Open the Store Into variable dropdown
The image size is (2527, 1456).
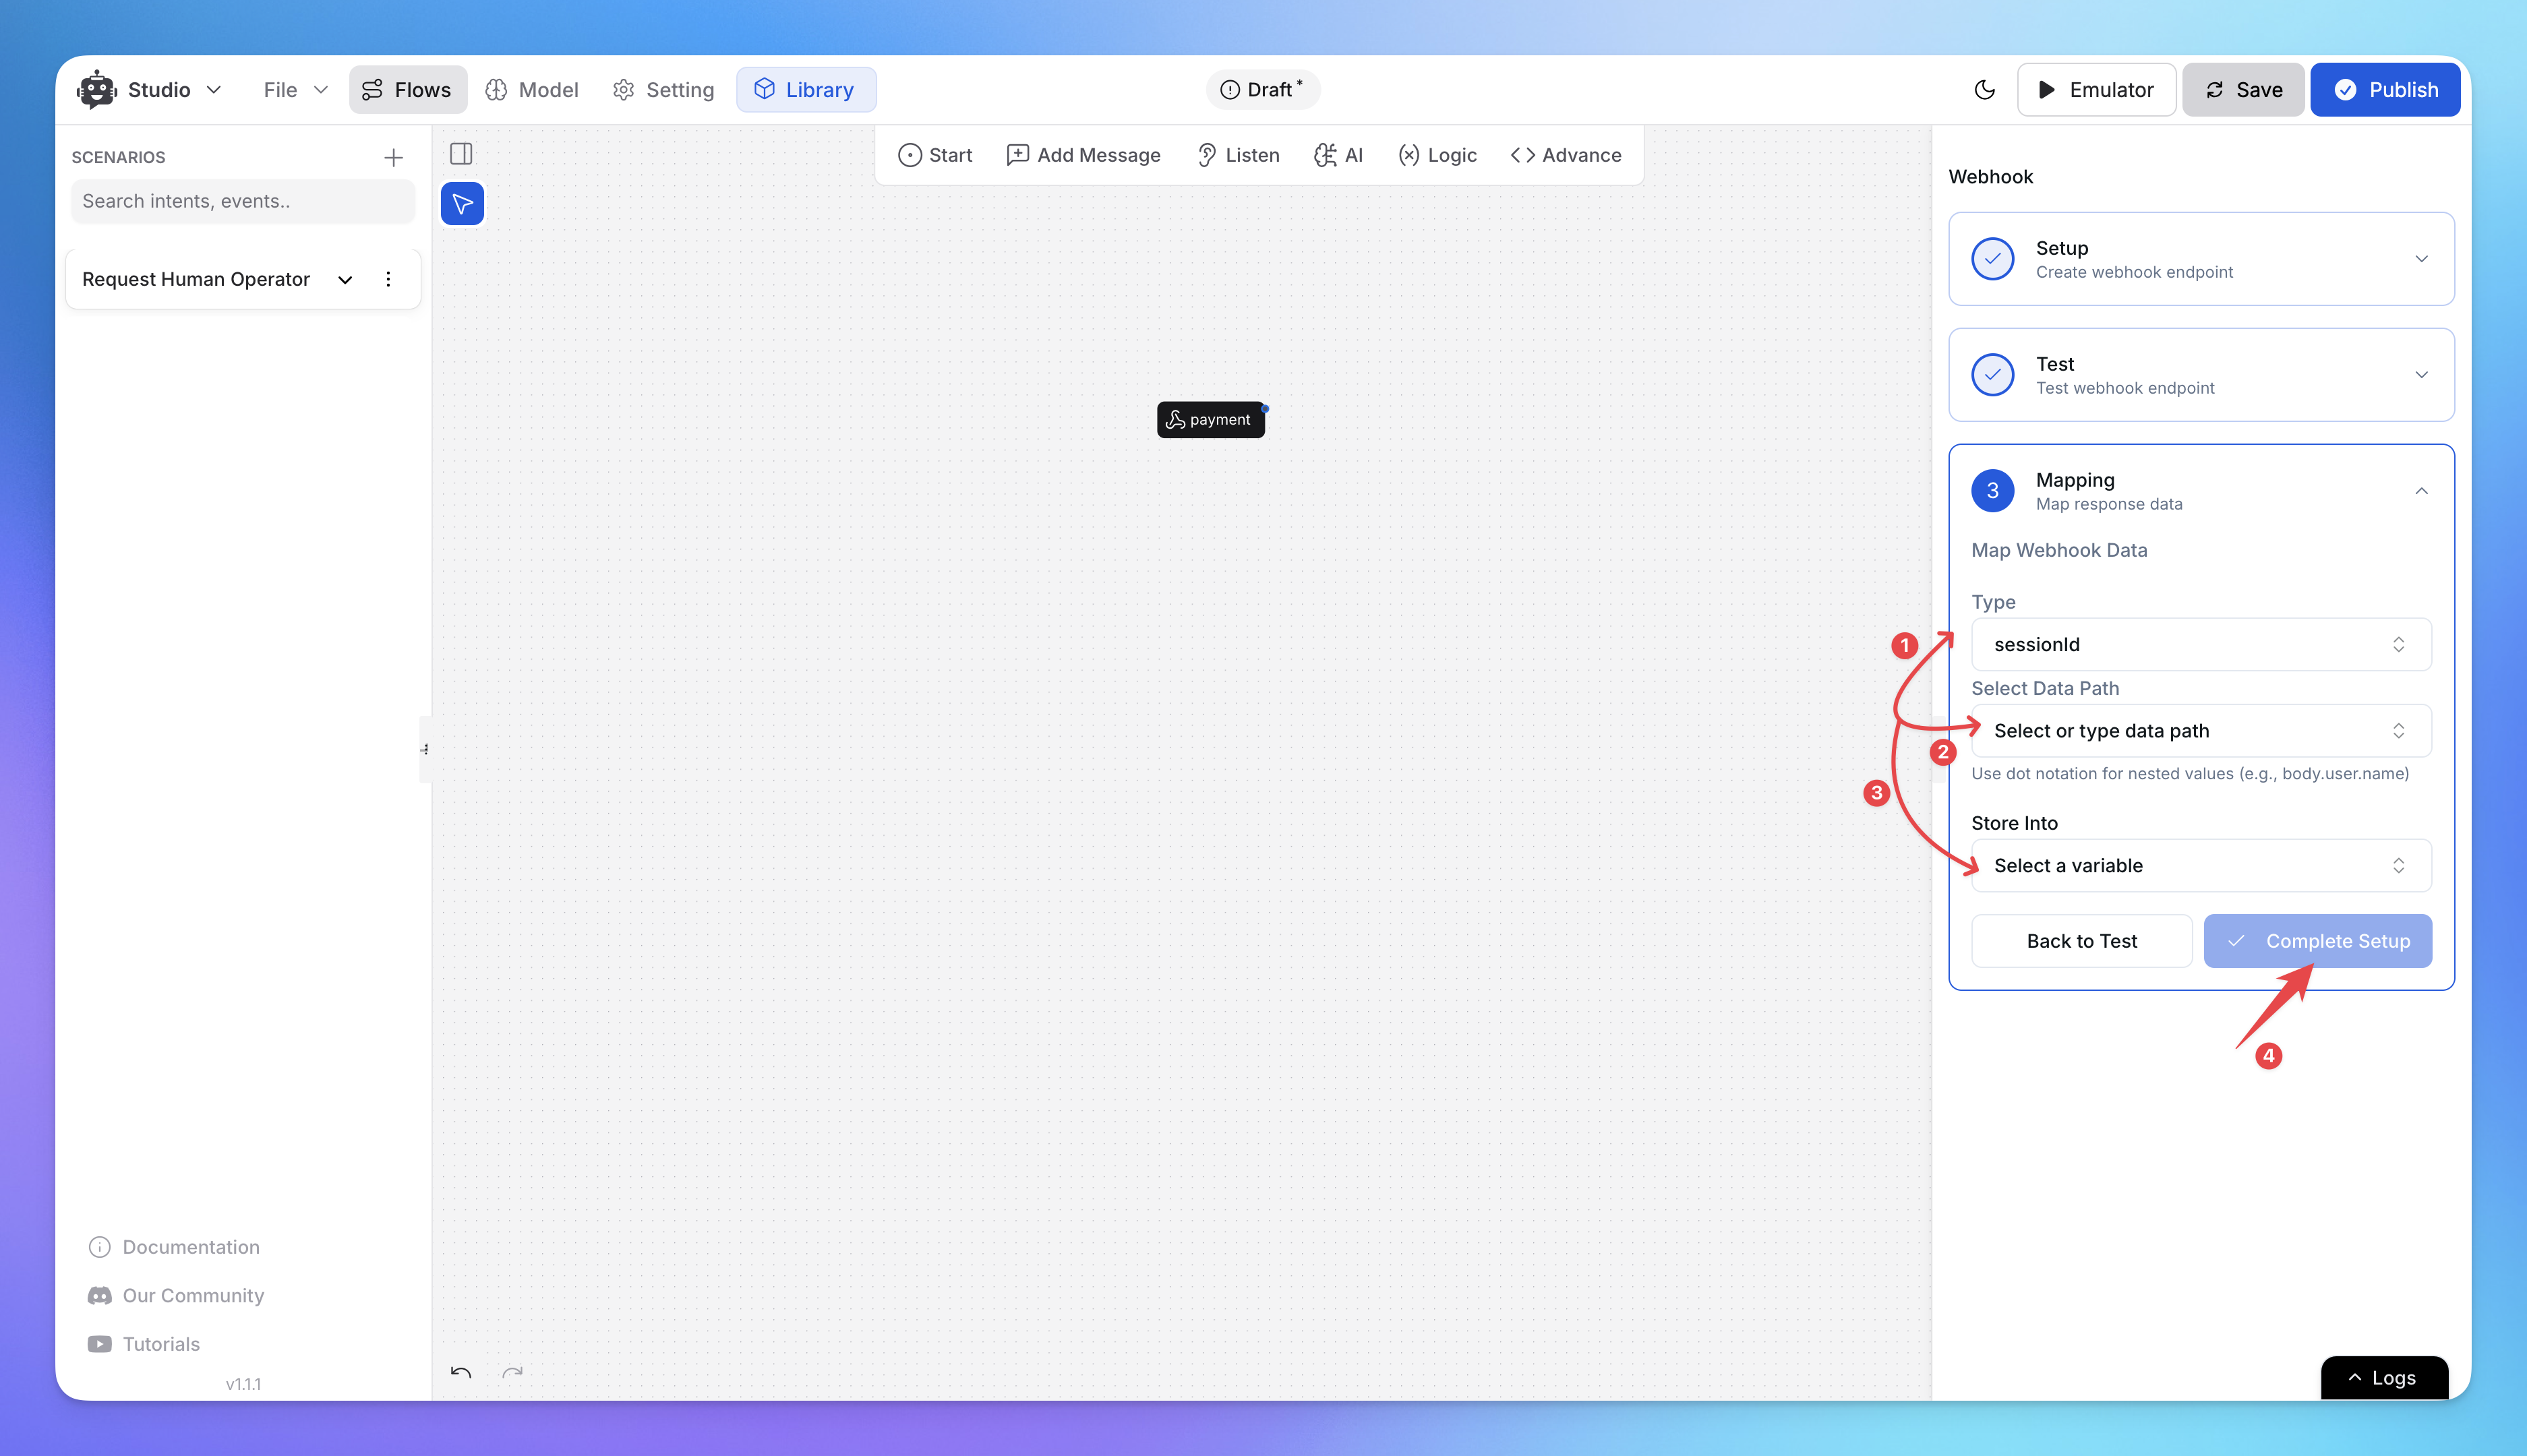[x=2201, y=866]
